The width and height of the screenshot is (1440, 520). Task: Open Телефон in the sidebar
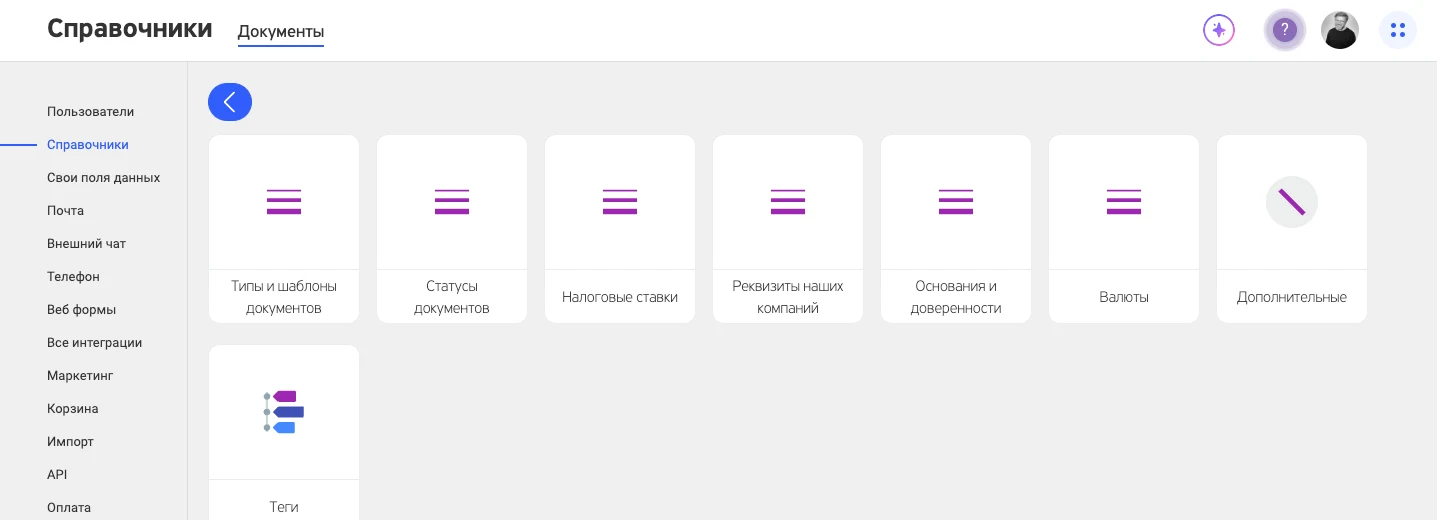[x=73, y=277]
